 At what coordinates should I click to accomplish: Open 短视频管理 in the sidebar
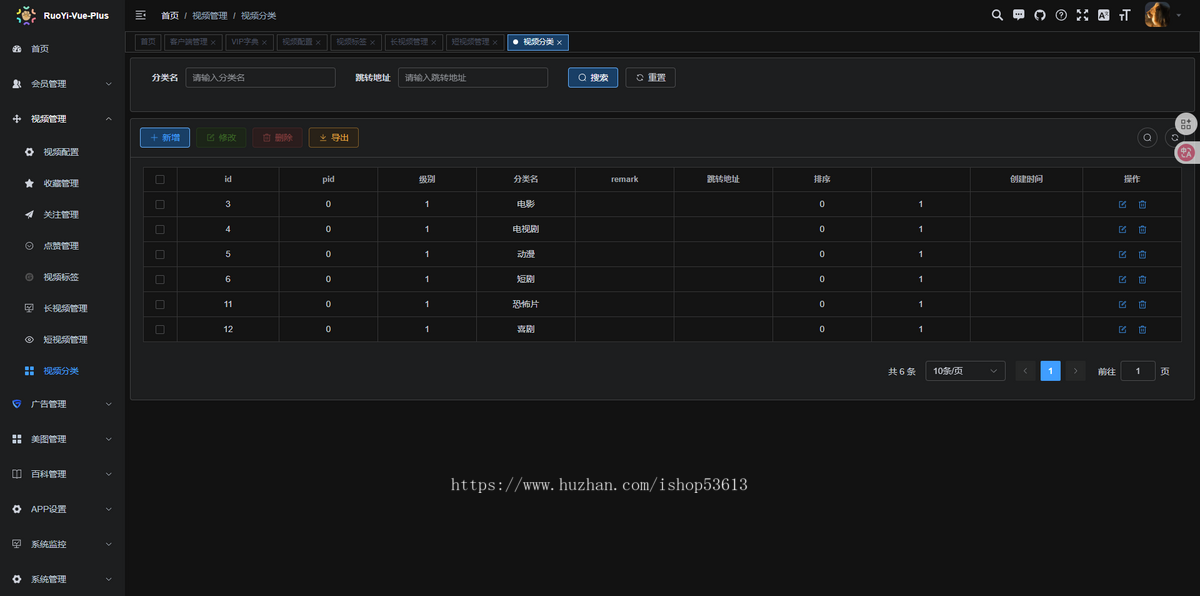point(62,339)
